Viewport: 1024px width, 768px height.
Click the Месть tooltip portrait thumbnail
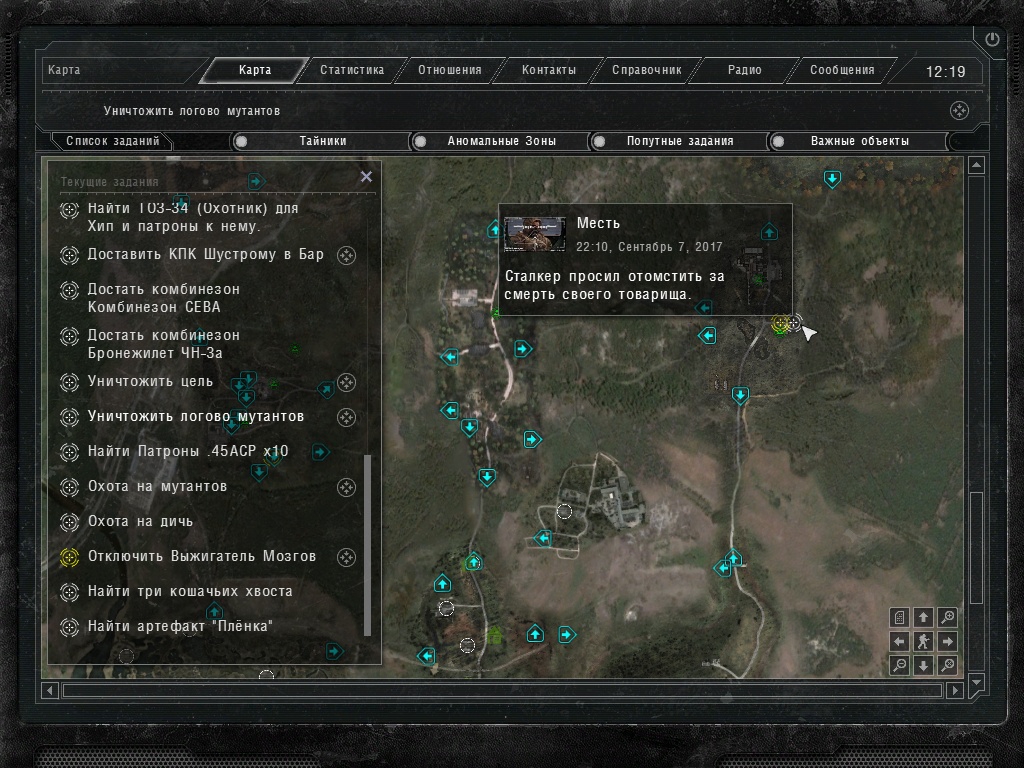coord(535,234)
